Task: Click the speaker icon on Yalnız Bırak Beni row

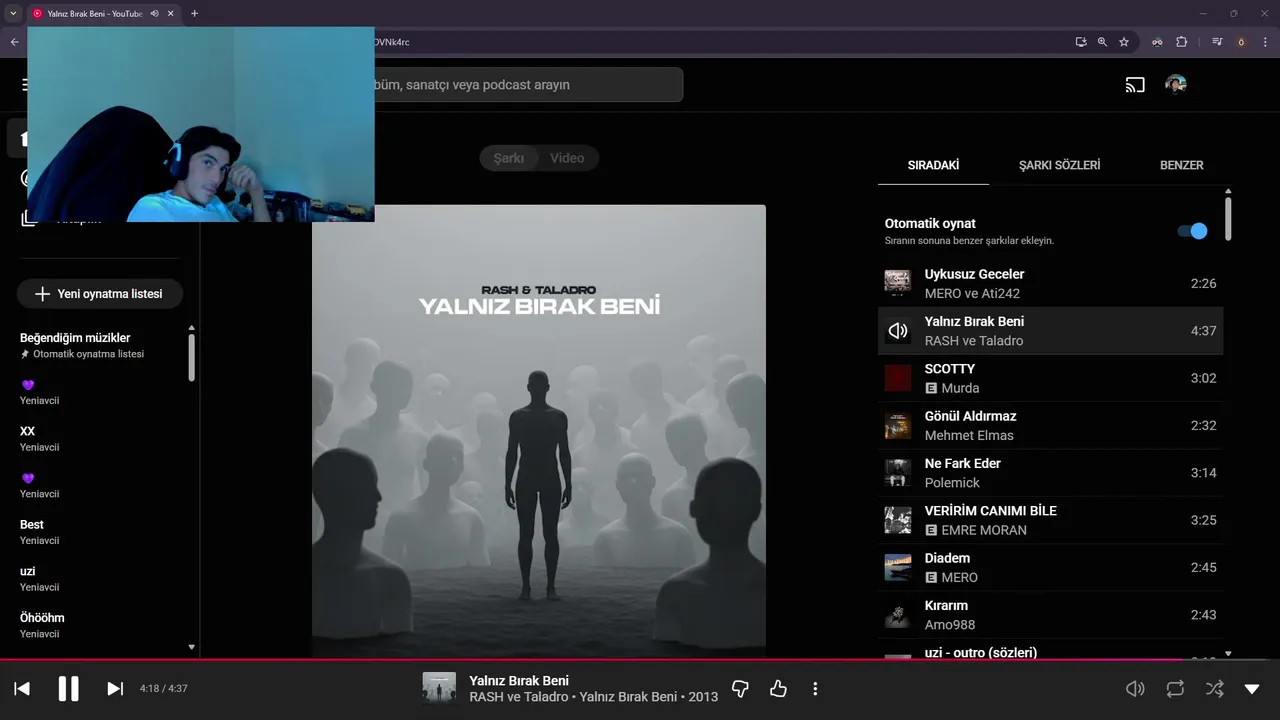Action: pyautogui.click(x=898, y=331)
